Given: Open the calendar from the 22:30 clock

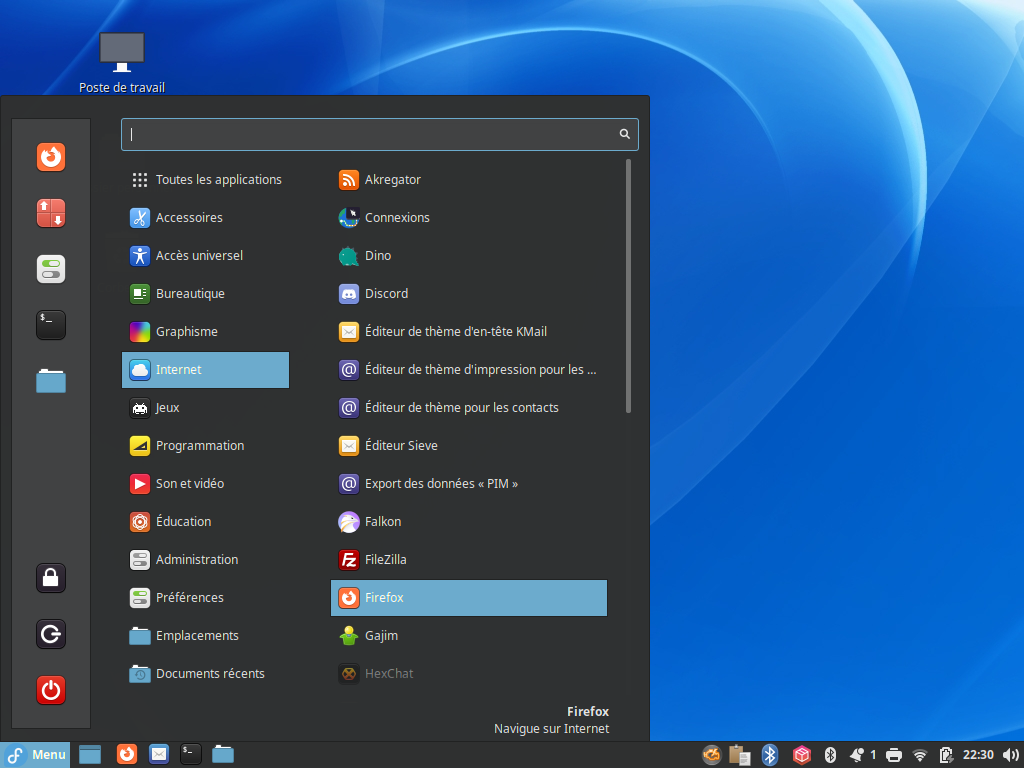Looking at the screenshot, I should click(x=978, y=755).
